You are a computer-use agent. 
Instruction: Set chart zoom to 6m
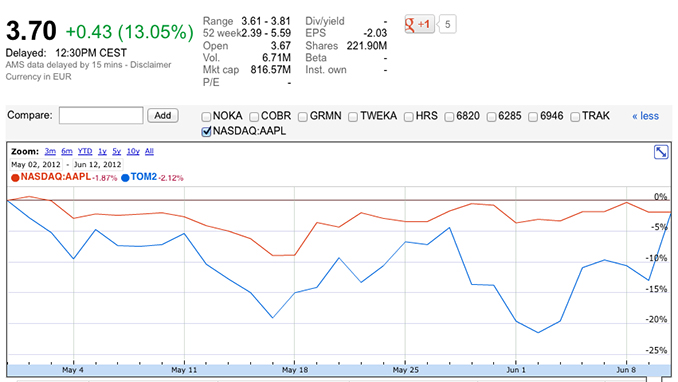point(67,151)
